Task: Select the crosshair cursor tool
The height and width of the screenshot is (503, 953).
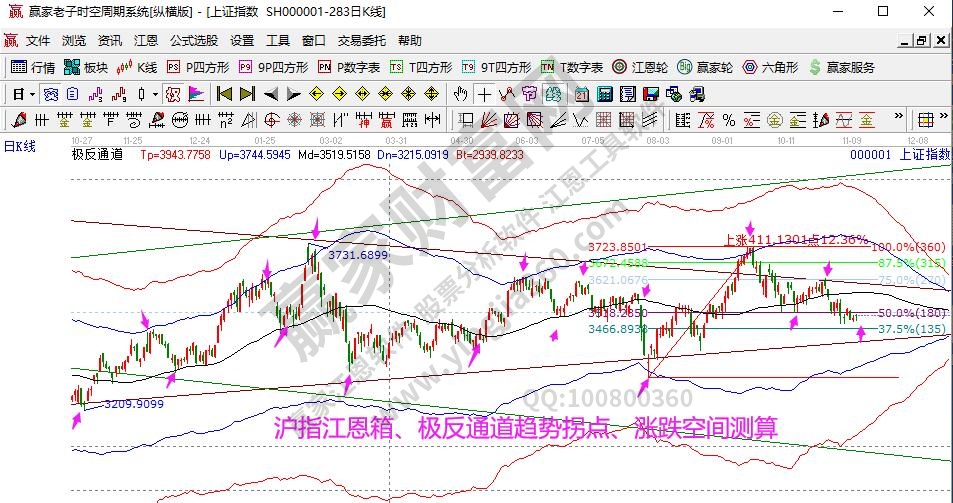Action: [484, 94]
